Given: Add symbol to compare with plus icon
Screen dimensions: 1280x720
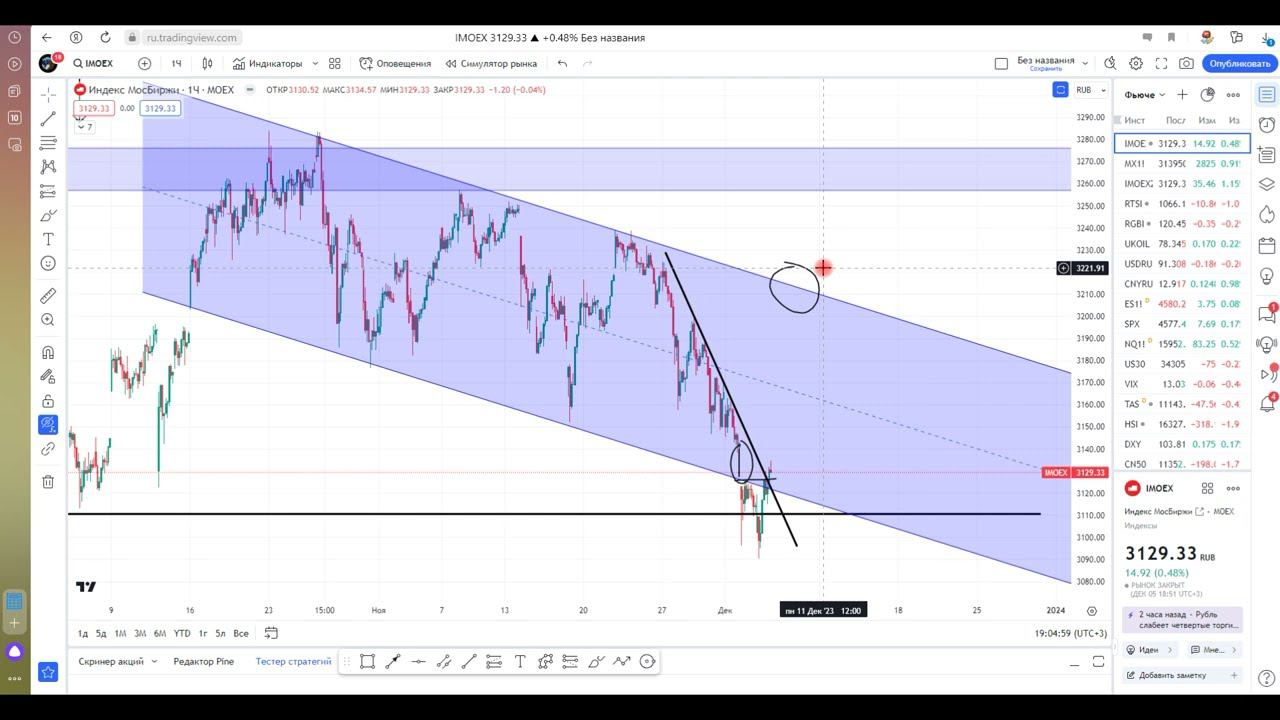Looking at the screenshot, I should 144,63.
